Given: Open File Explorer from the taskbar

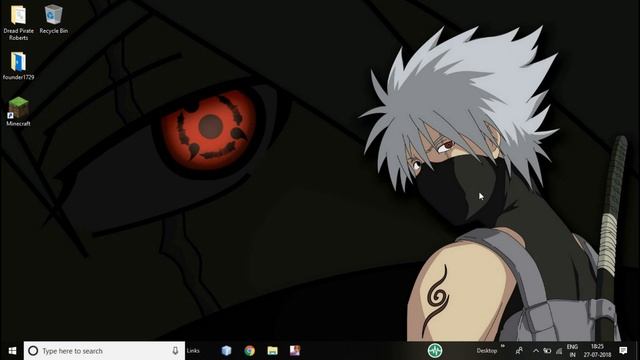Looking at the screenshot, I should 272,351.
